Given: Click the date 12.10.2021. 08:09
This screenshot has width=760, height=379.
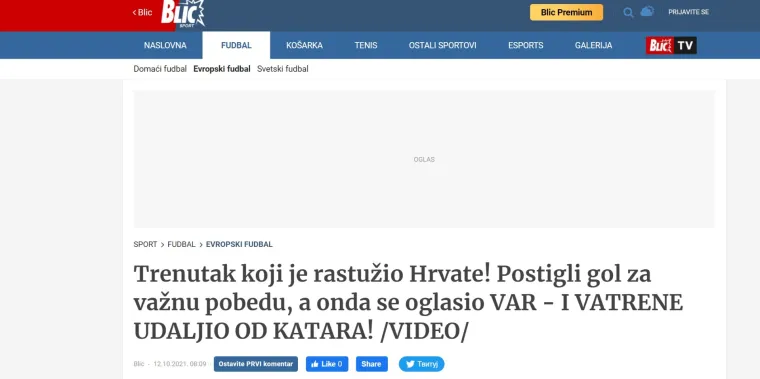Looking at the screenshot, I should 180,364.
